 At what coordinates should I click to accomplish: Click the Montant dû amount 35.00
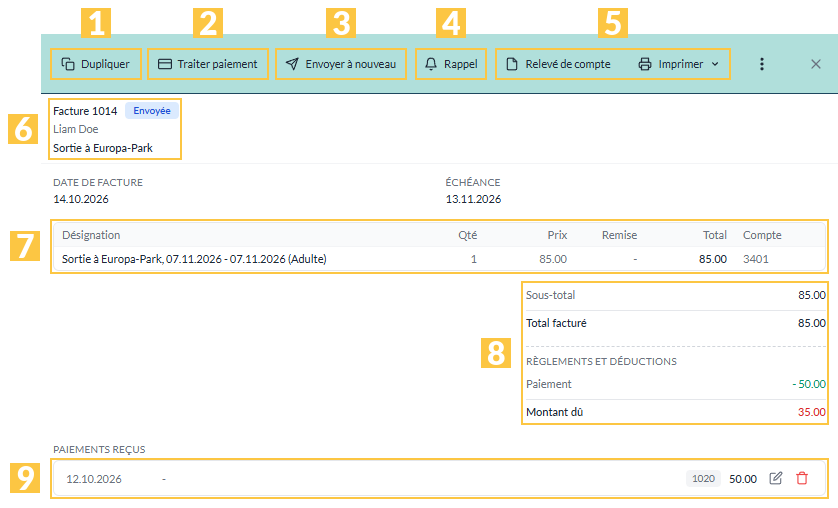pos(811,412)
